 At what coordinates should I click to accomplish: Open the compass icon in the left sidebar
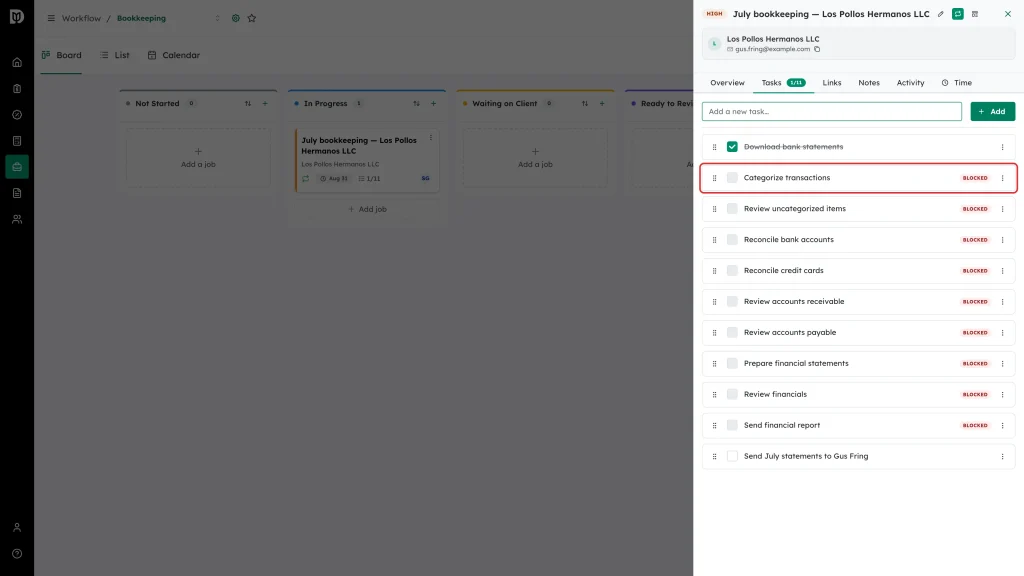tap(17, 115)
